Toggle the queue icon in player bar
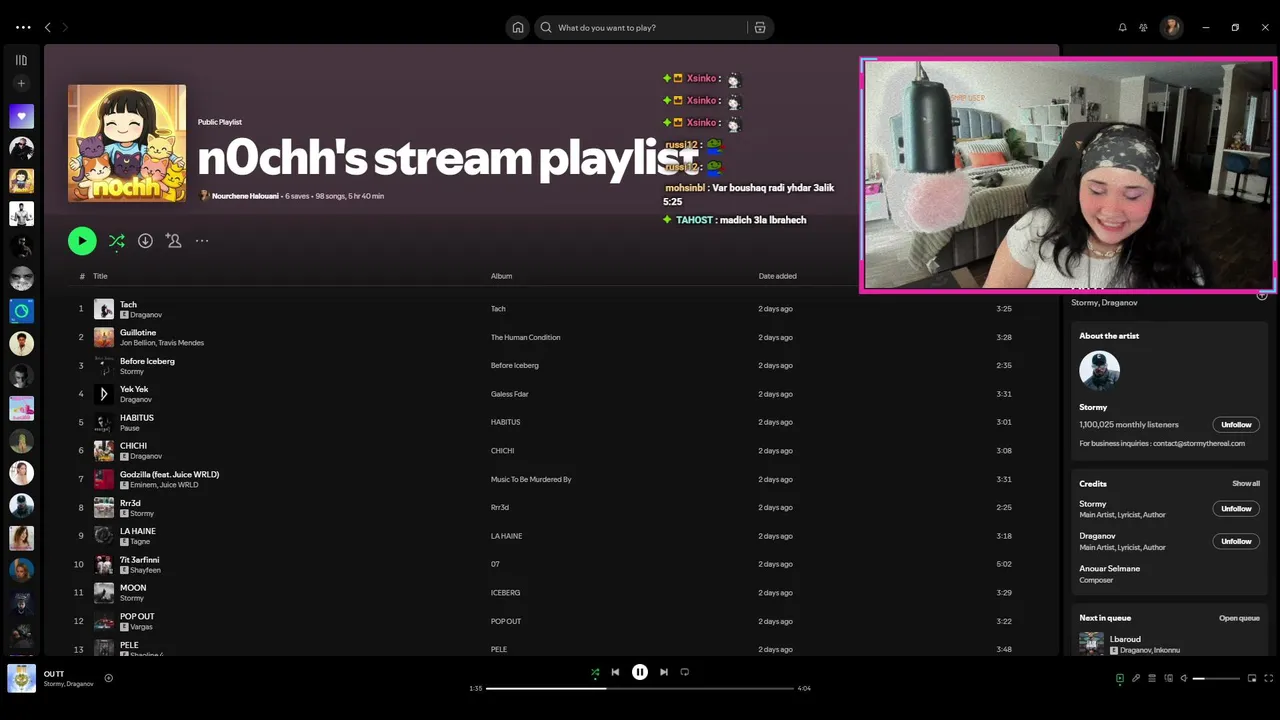Image resolution: width=1280 pixels, height=720 pixels. click(x=1152, y=679)
